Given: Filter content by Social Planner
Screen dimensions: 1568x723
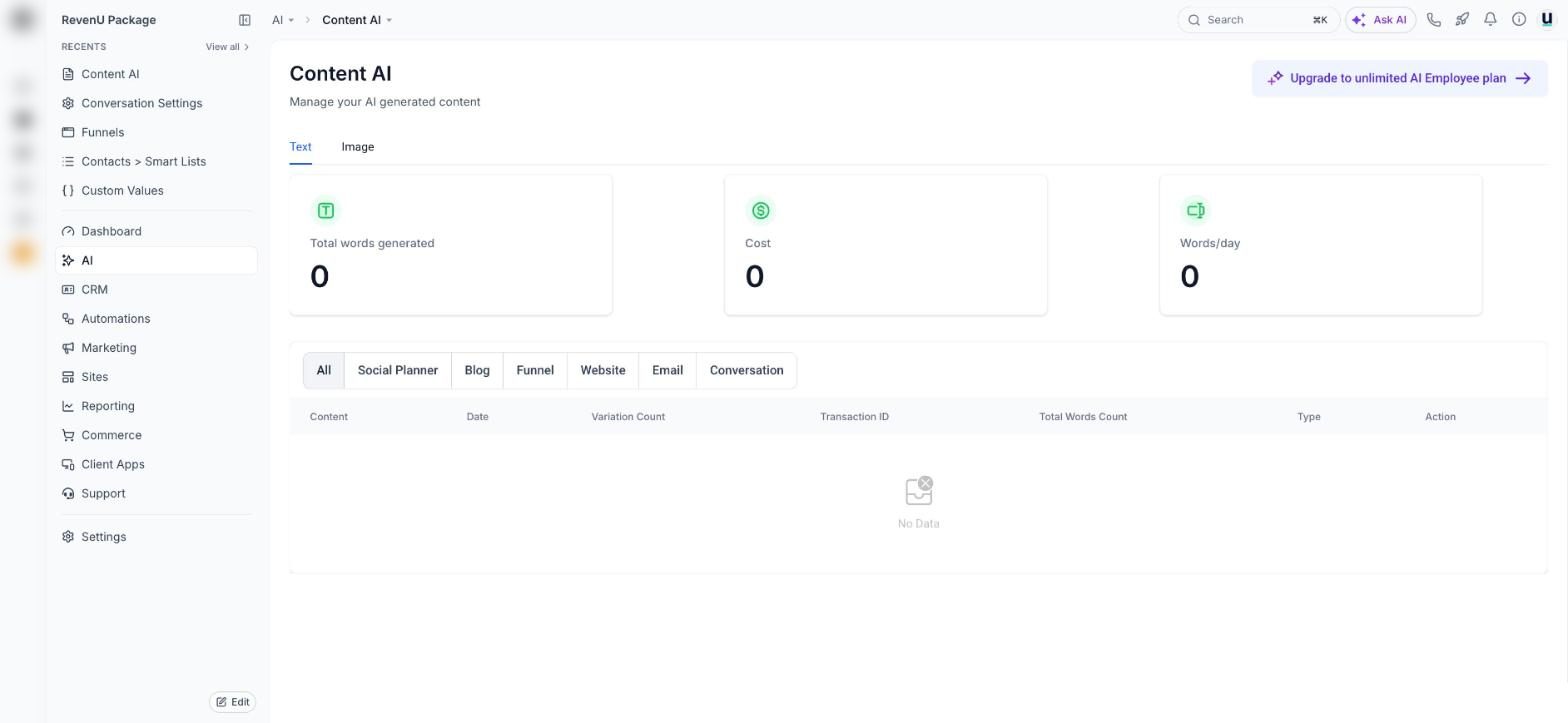Looking at the screenshot, I should (x=397, y=371).
